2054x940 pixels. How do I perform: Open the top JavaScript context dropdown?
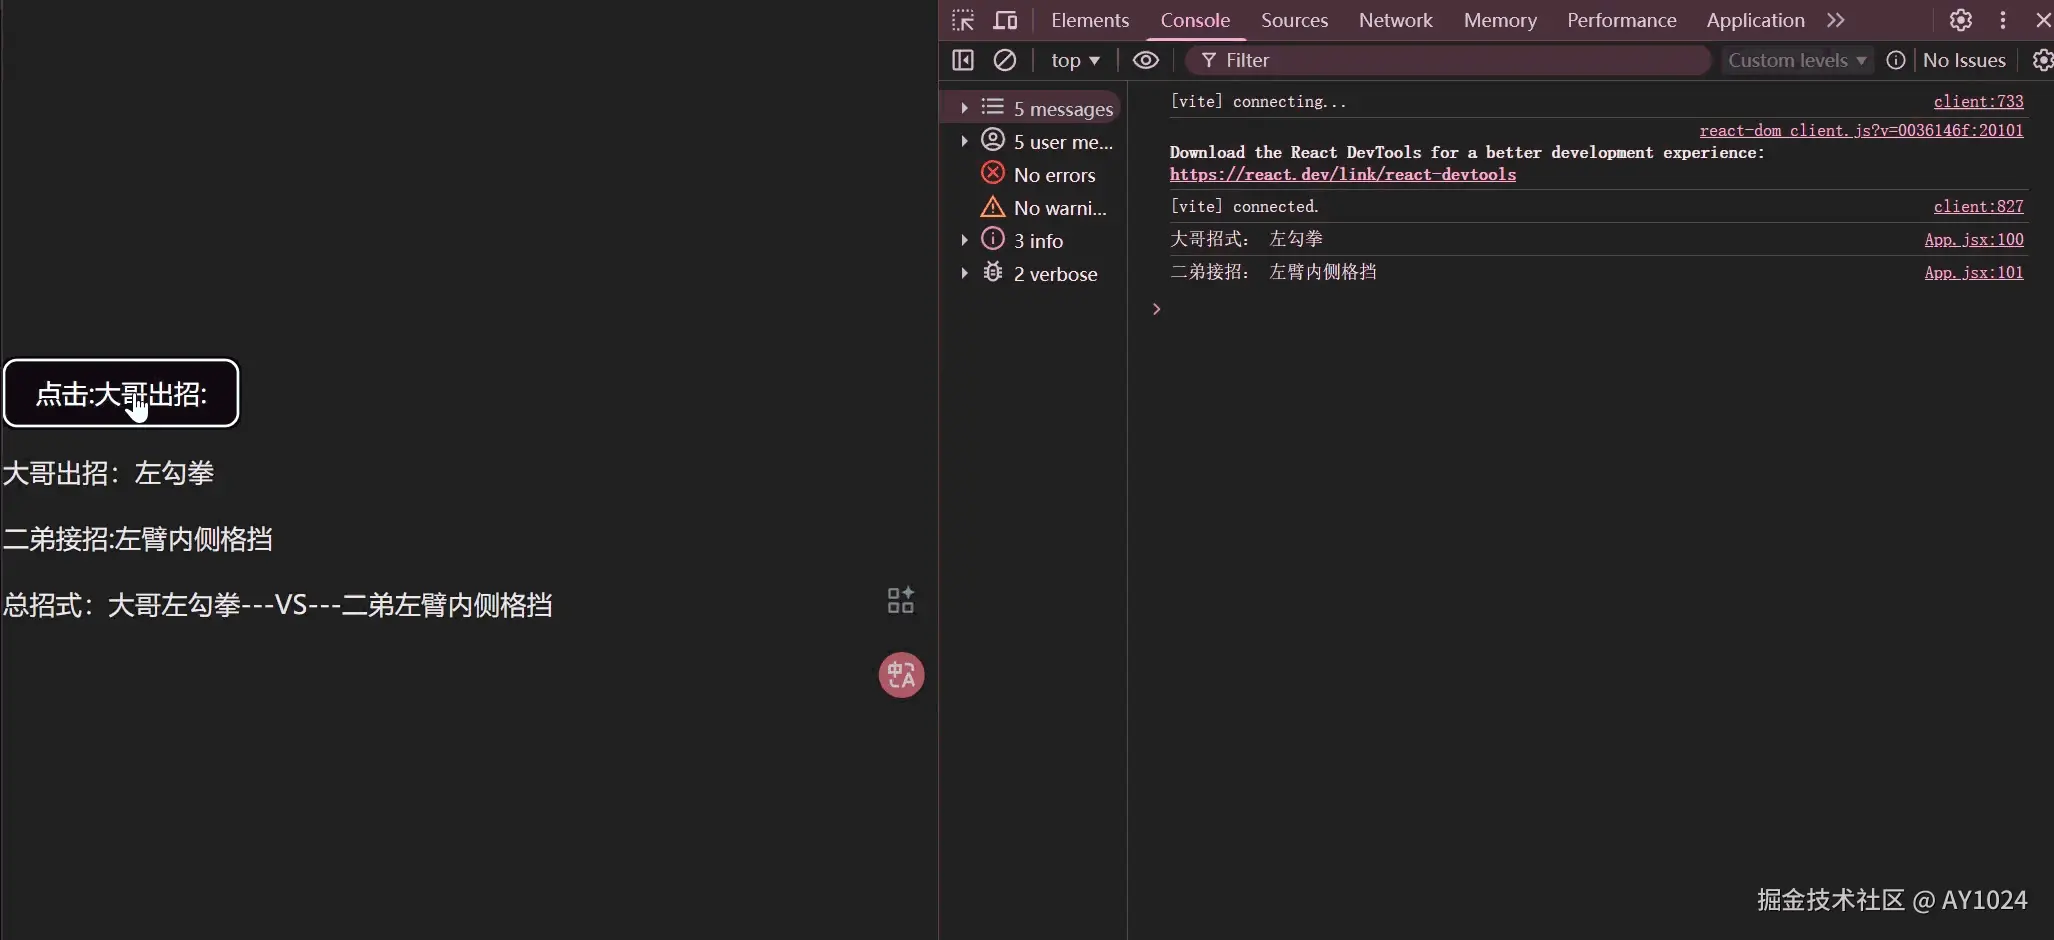tap(1075, 60)
